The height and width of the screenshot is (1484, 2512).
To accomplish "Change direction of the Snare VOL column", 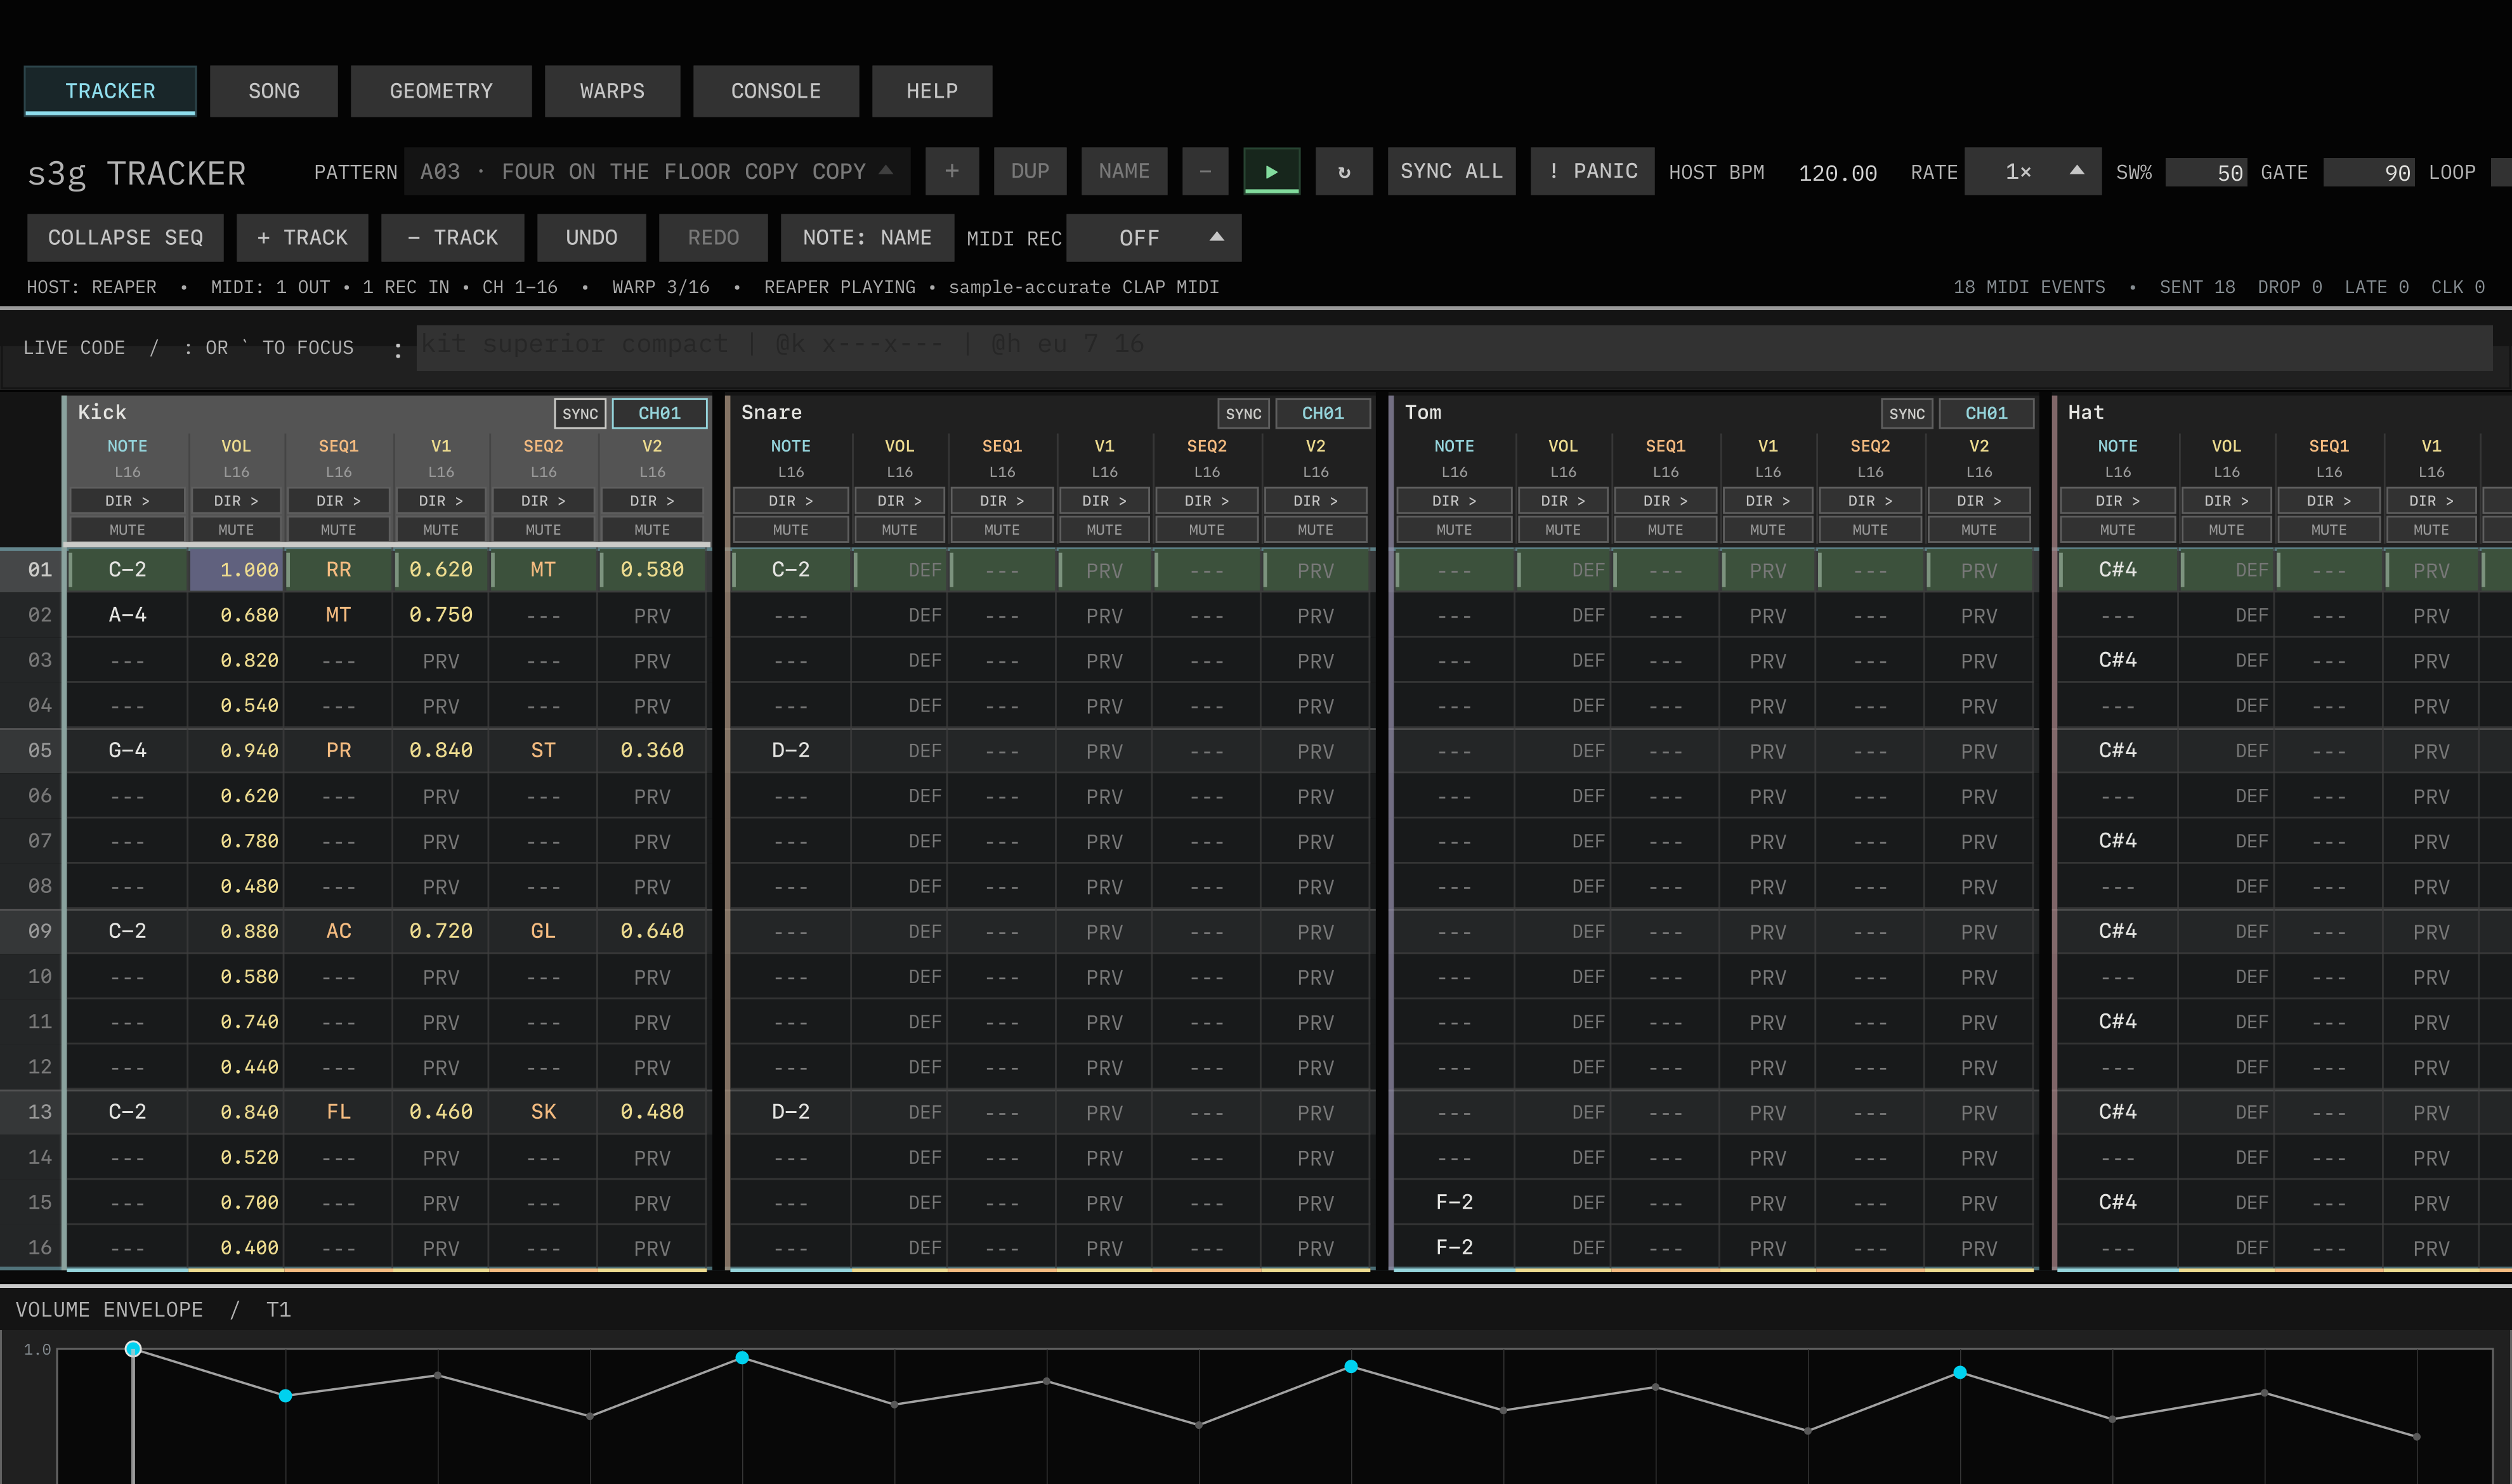I will (899, 500).
